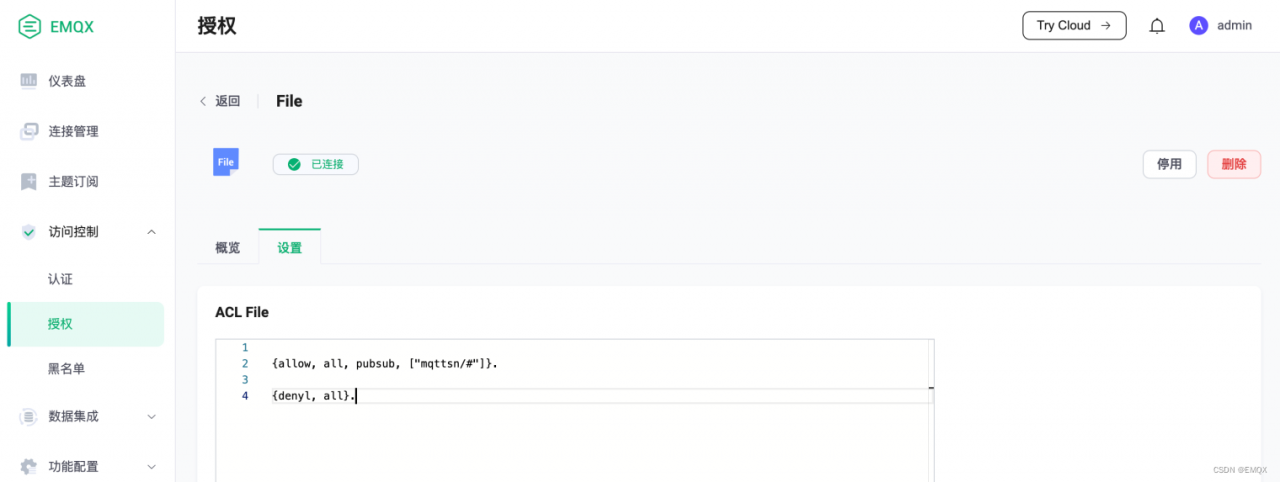Click the EMQX logo icon
Viewport: 1280px width, 482px height.
30,26
